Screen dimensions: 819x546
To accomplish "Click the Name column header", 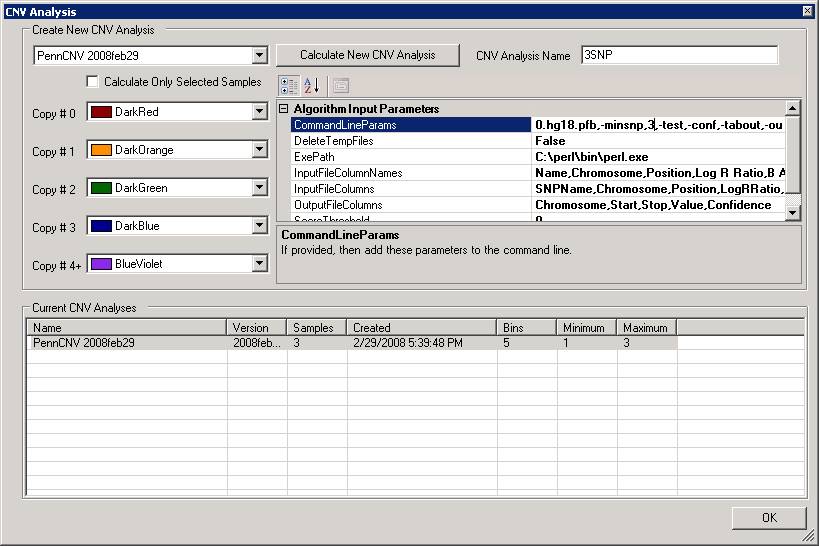I will tap(126, 328).
